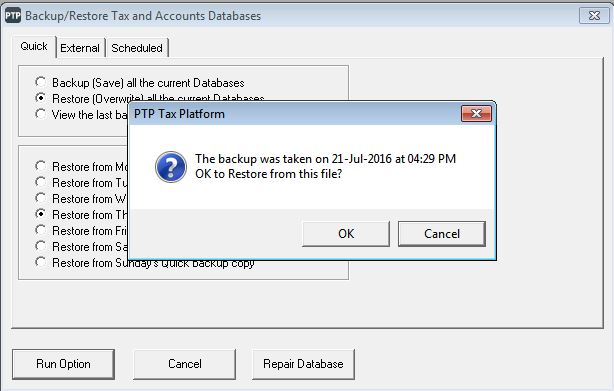Confirm restore with the OK button

pyautogui.click(x=346, y=234)
